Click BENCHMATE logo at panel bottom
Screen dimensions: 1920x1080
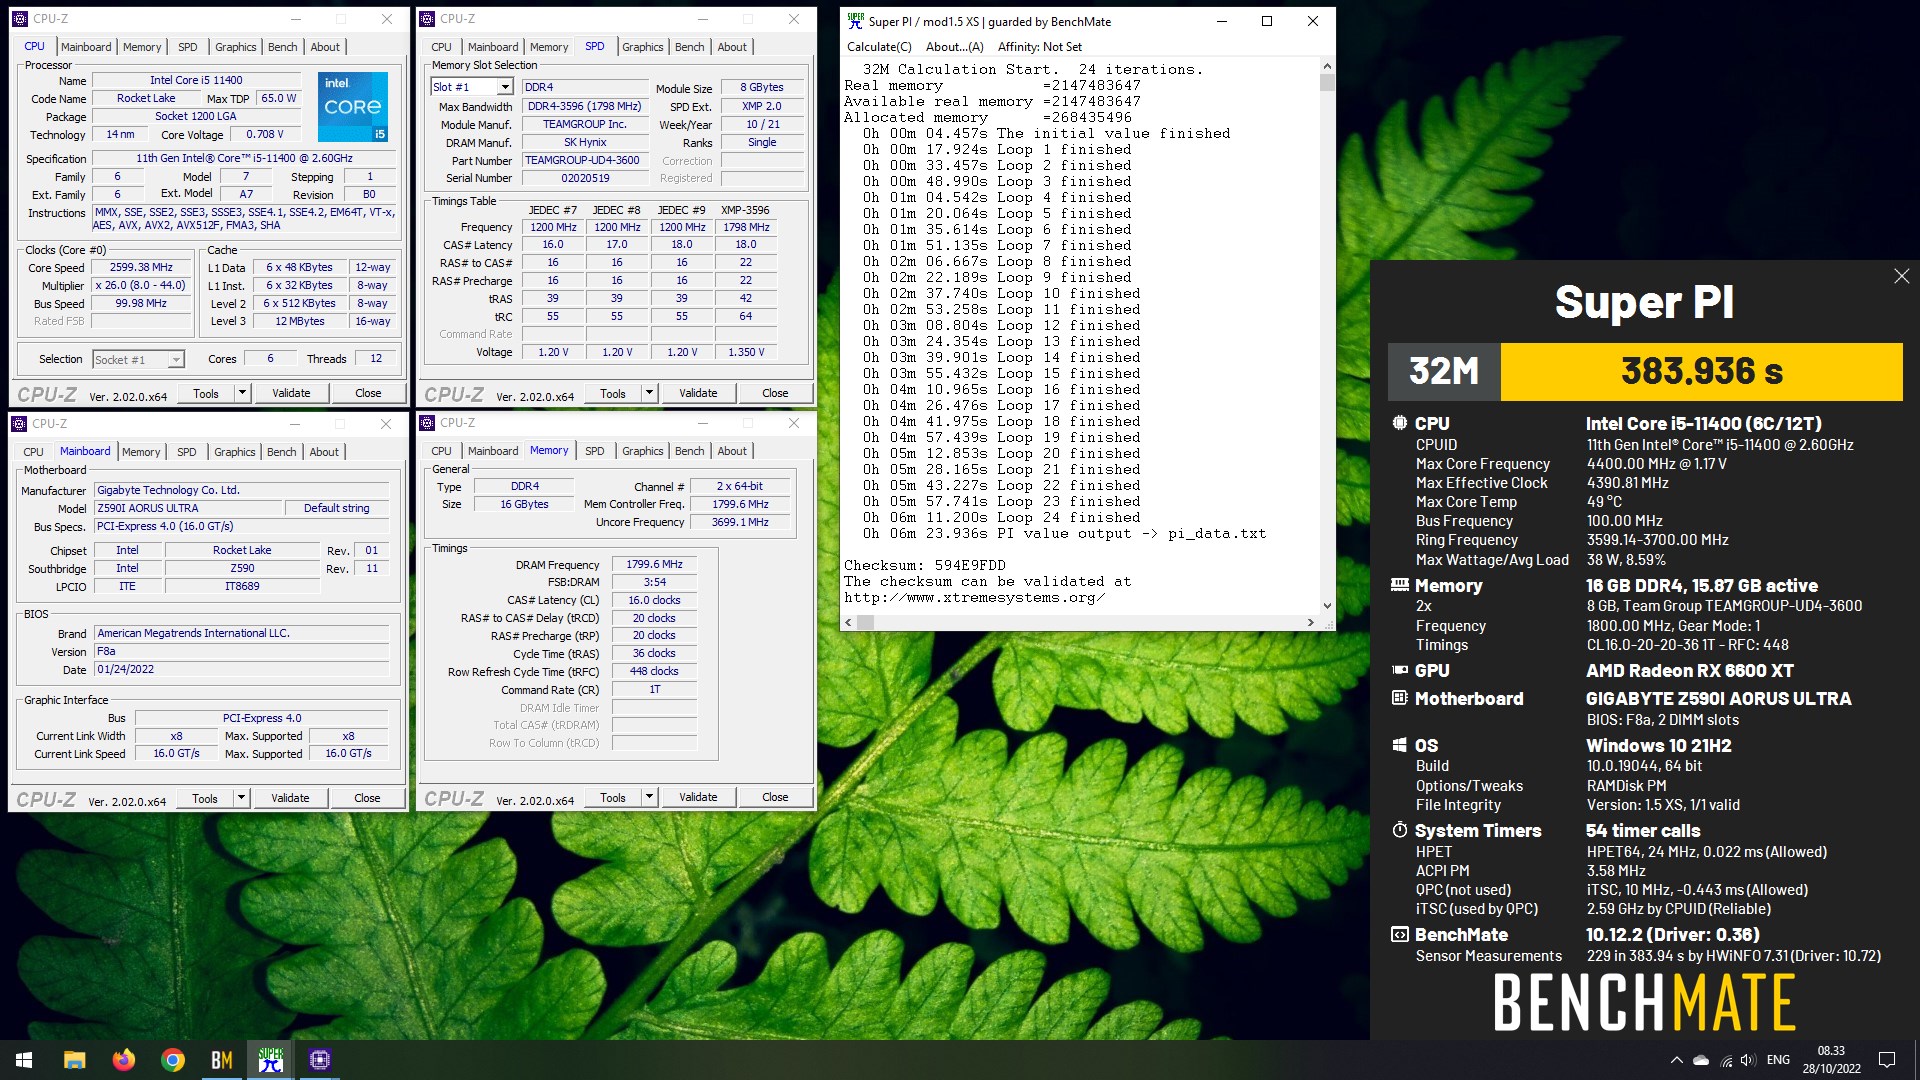1644,1003
